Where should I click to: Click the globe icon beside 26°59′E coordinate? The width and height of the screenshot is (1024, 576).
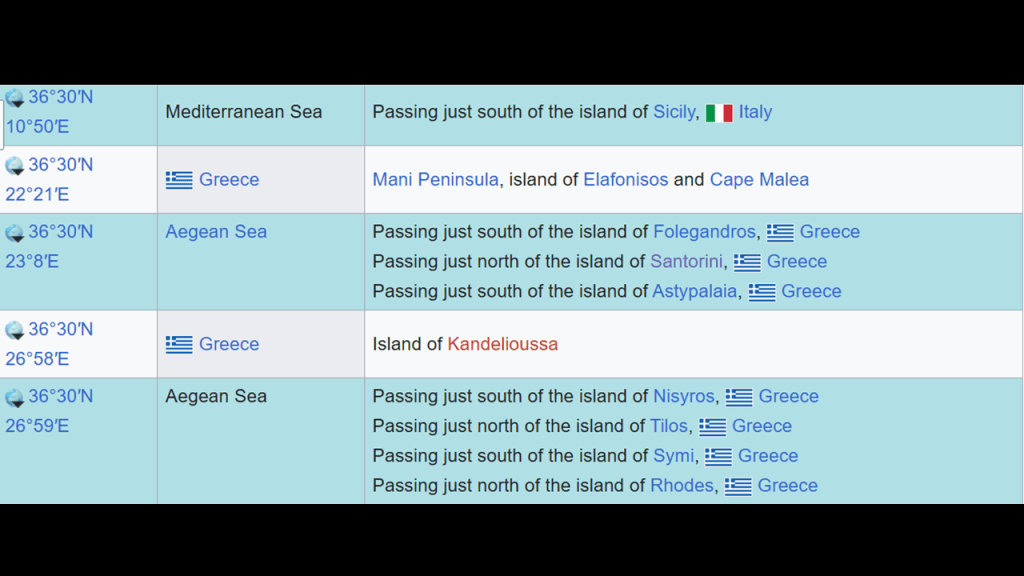(15, 398)
